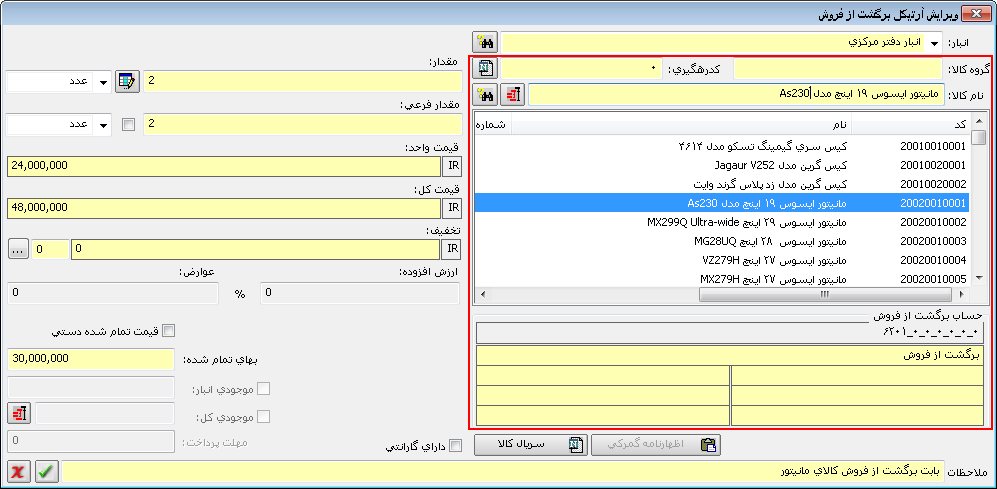
Task: Select row VZ279H monitor
Action: coord(722,259)
